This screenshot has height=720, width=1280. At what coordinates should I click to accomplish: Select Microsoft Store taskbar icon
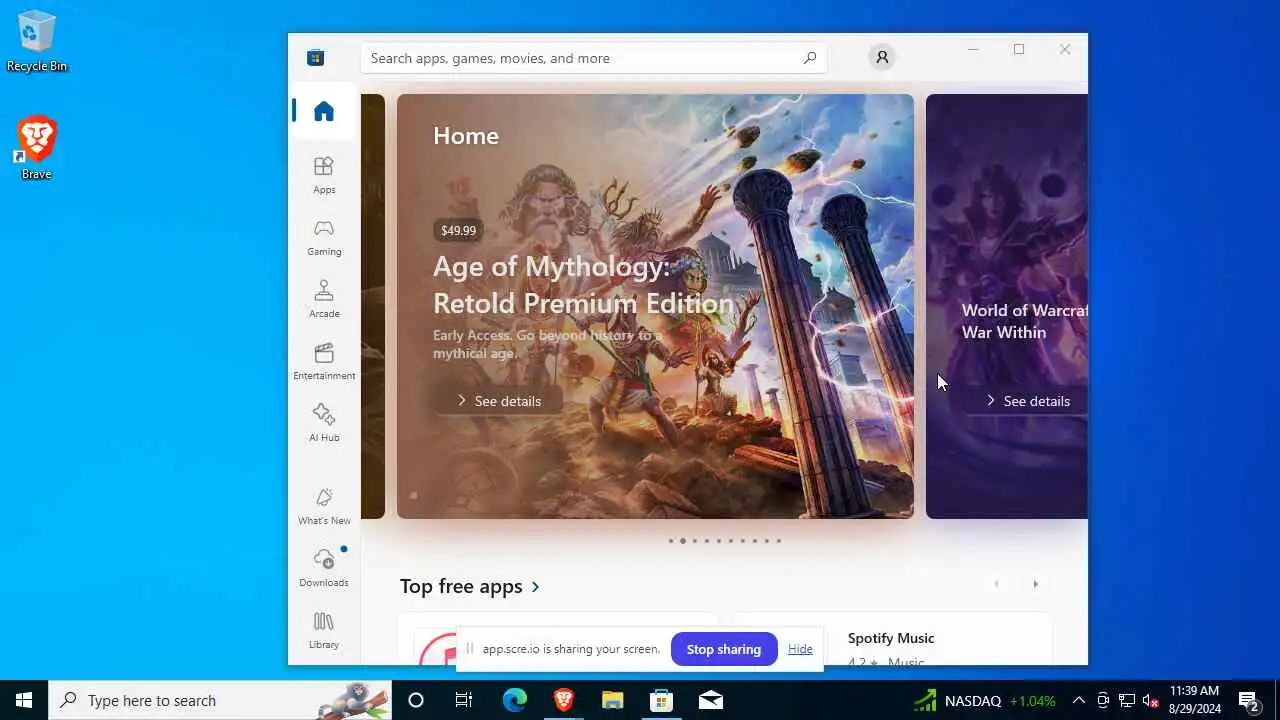coord(661,701)
